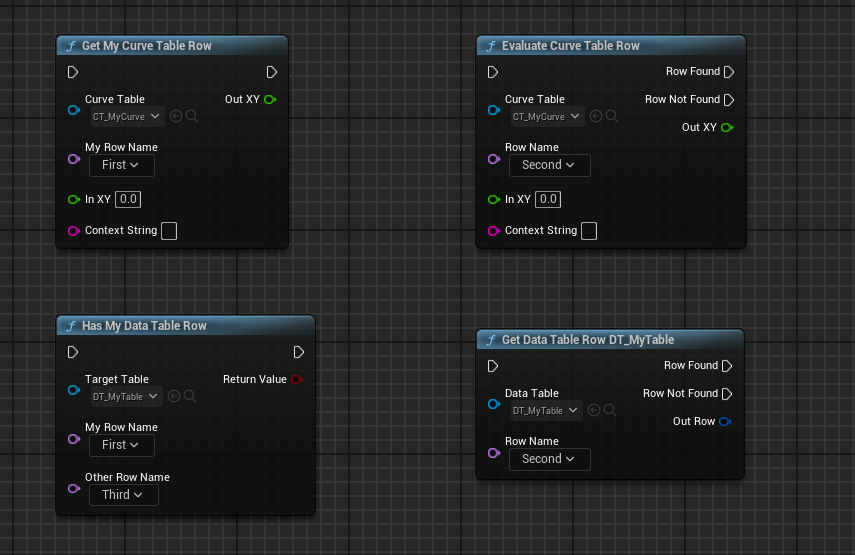Screen dimensions: 855x555
Task: Open First dropdown in Has My Data Table Row
Action: click(x=121, y=445)
